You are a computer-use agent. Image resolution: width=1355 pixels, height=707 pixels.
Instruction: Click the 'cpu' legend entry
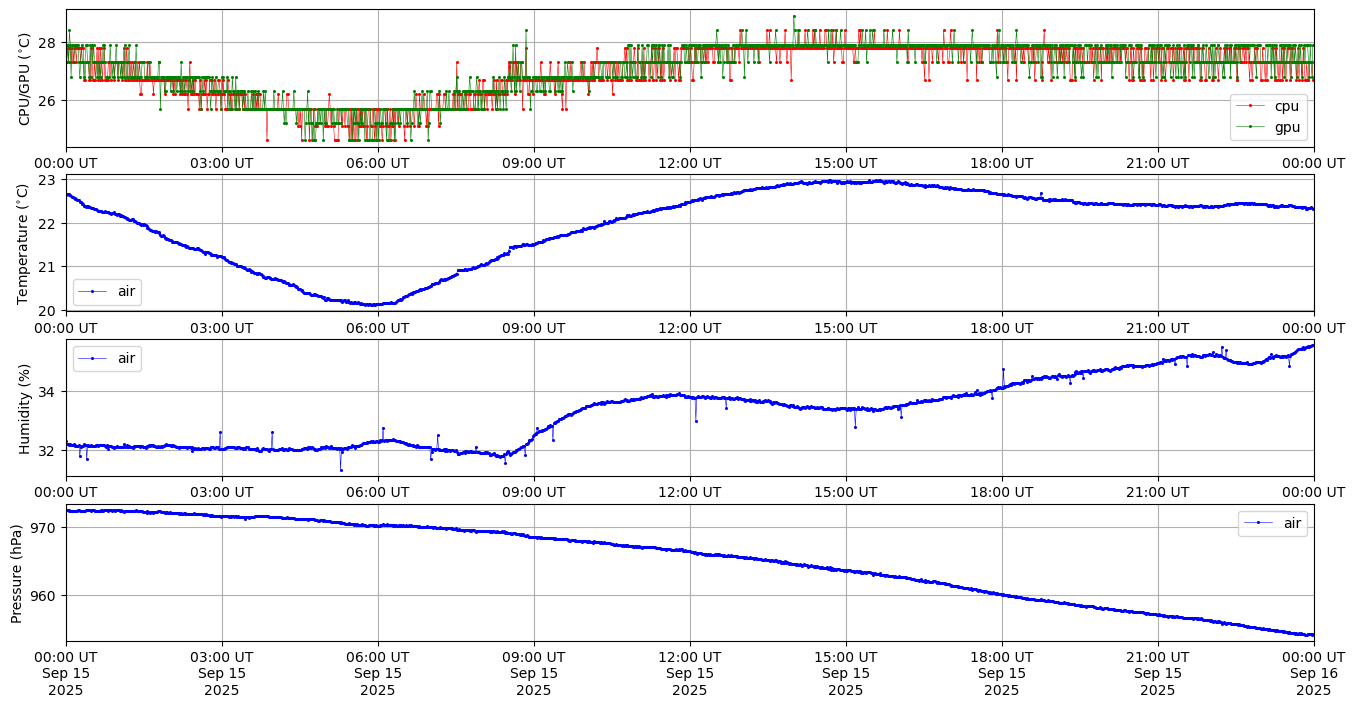point(1269,106)
